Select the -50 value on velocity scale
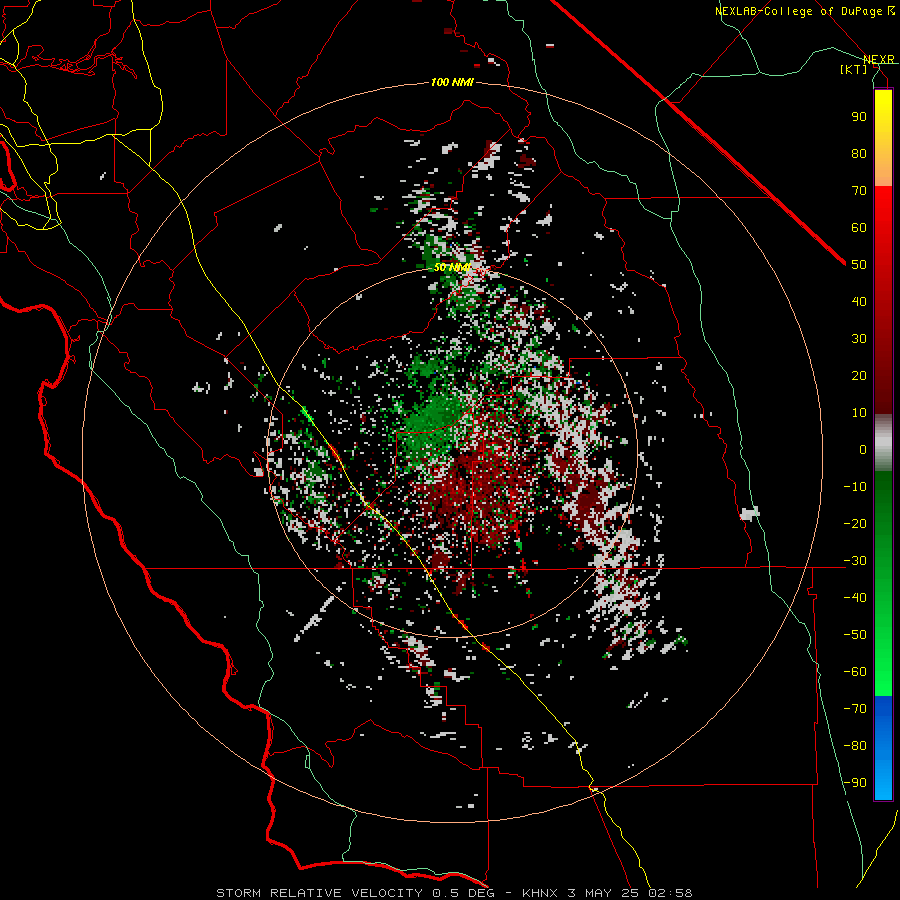The image size is (900, 900). coord(855,635)
